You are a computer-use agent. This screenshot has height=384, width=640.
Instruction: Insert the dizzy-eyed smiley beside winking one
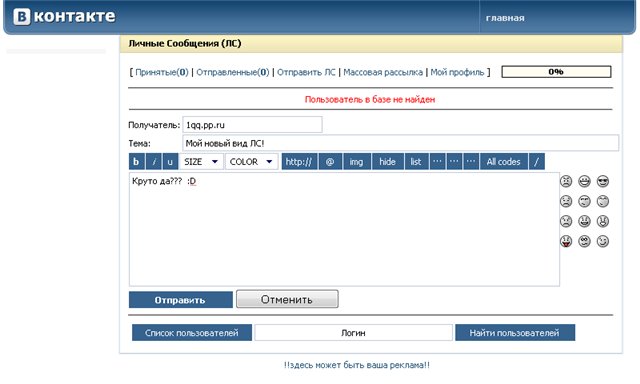[x=584, y=242]
